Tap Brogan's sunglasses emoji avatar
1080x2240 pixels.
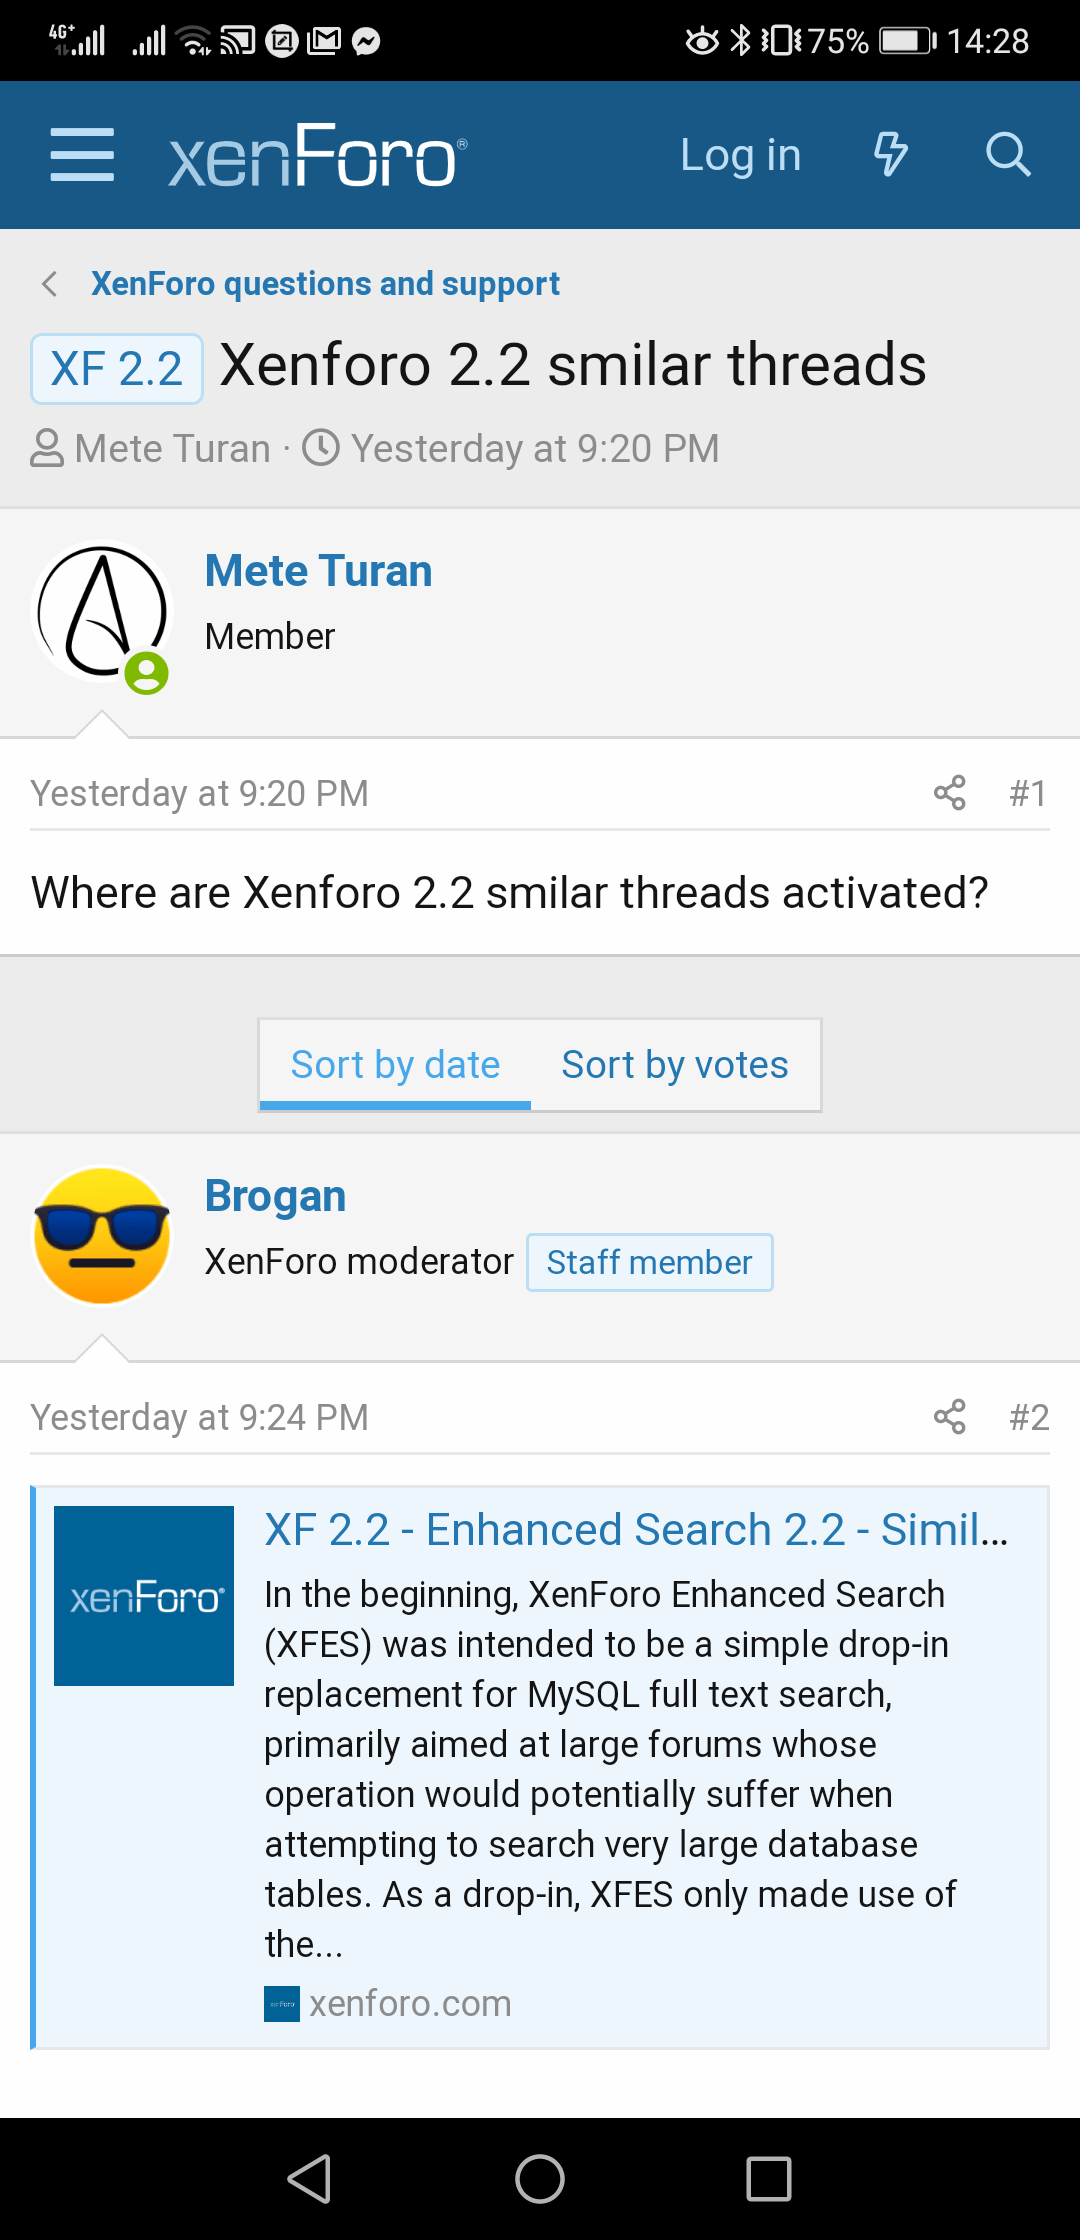[102, 1236]
